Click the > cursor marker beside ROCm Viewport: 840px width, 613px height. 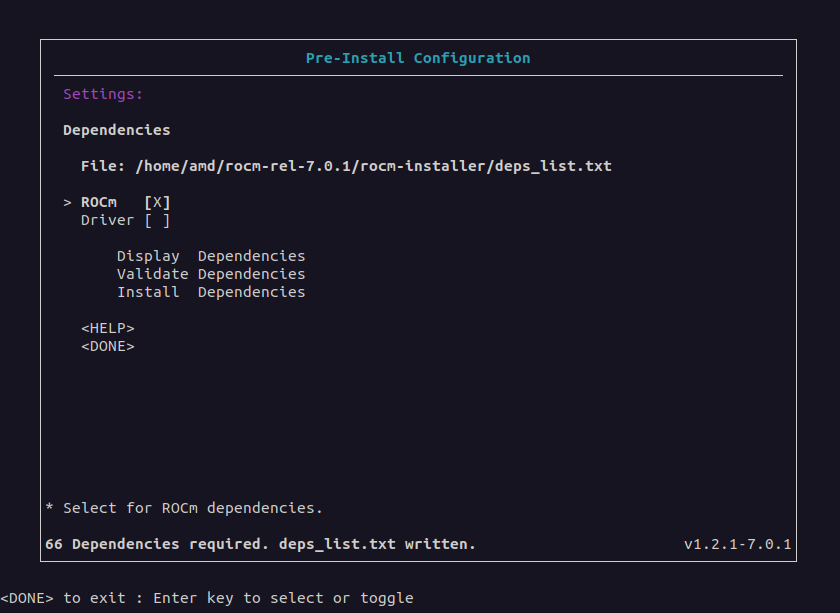click(x=68, y=203)
